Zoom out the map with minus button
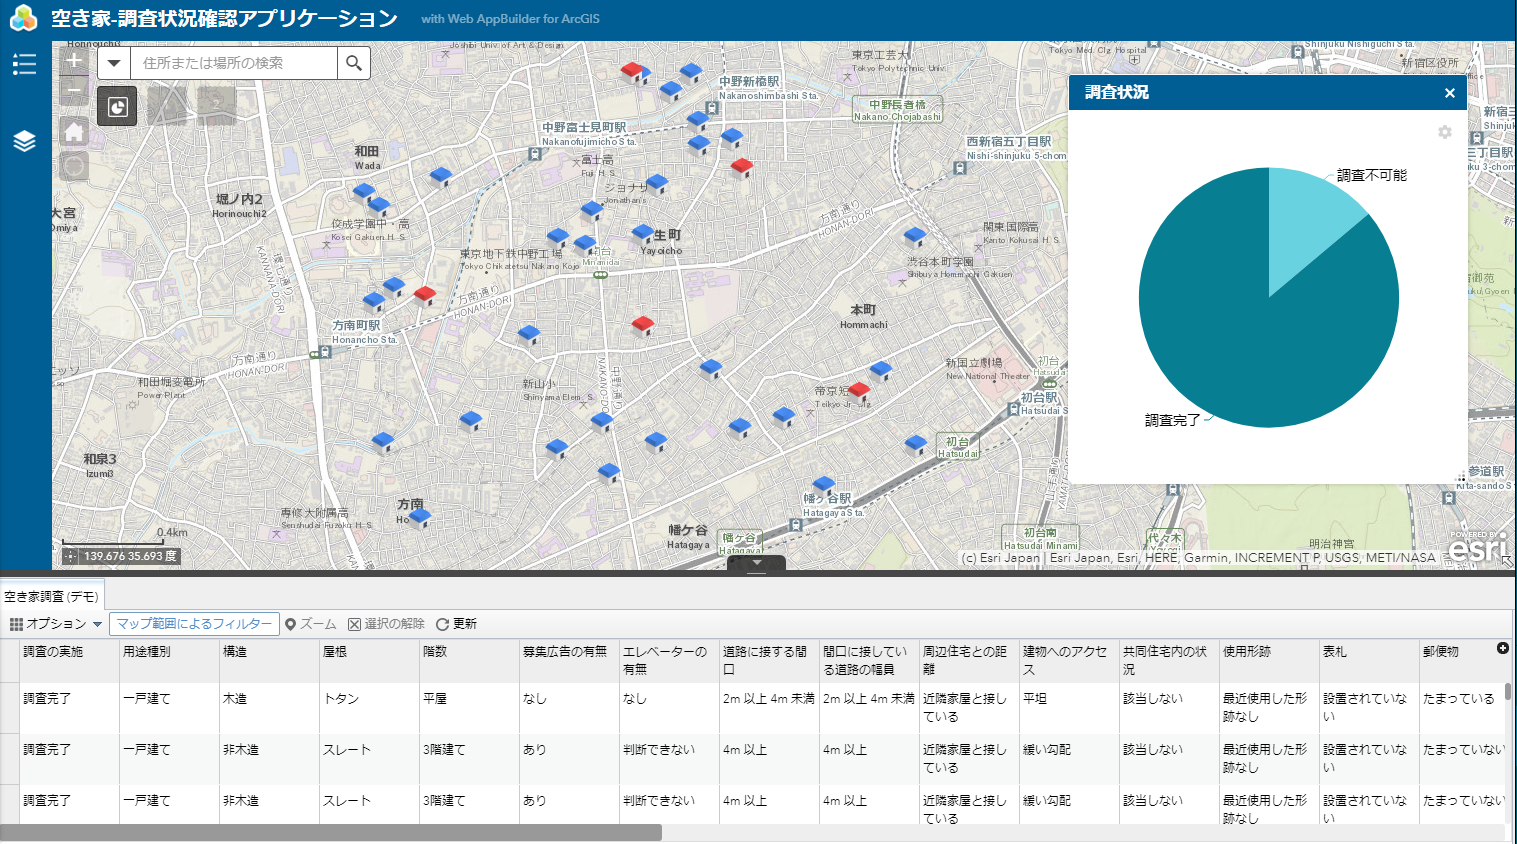1517x844 pixels. [74, 90]
